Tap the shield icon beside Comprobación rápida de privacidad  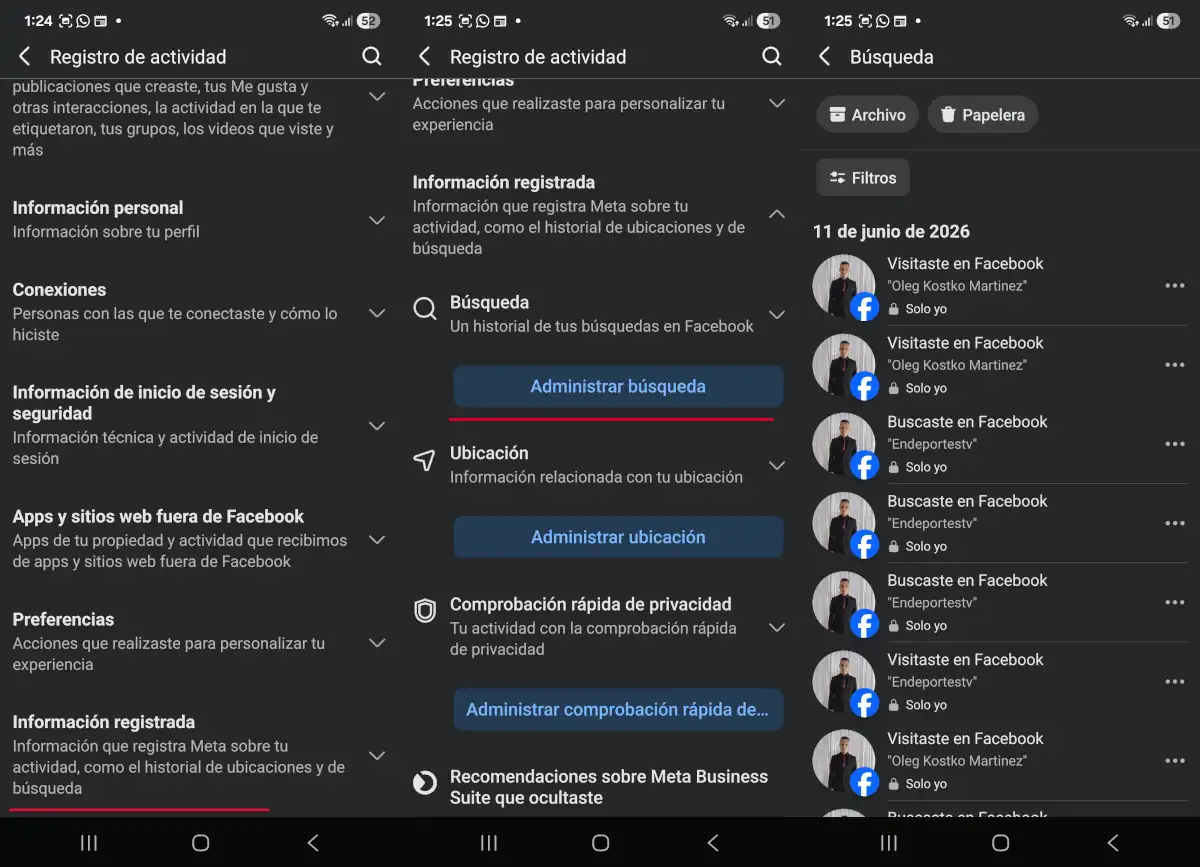pos(425,611)
